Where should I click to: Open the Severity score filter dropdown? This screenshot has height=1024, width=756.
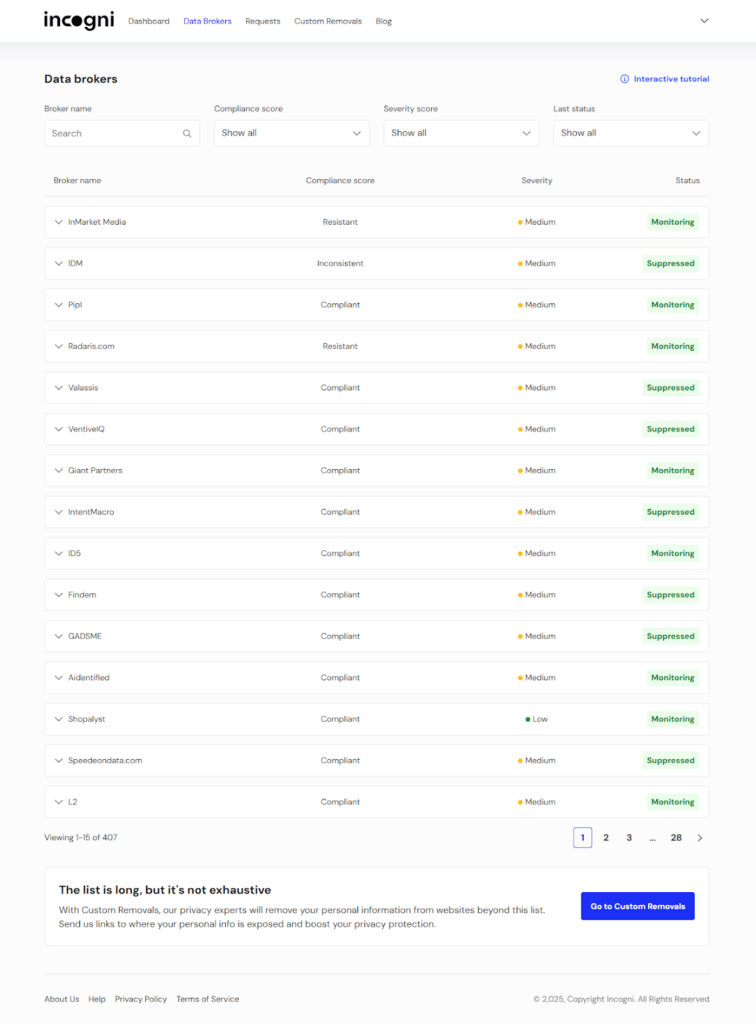(x=461, y=133)
